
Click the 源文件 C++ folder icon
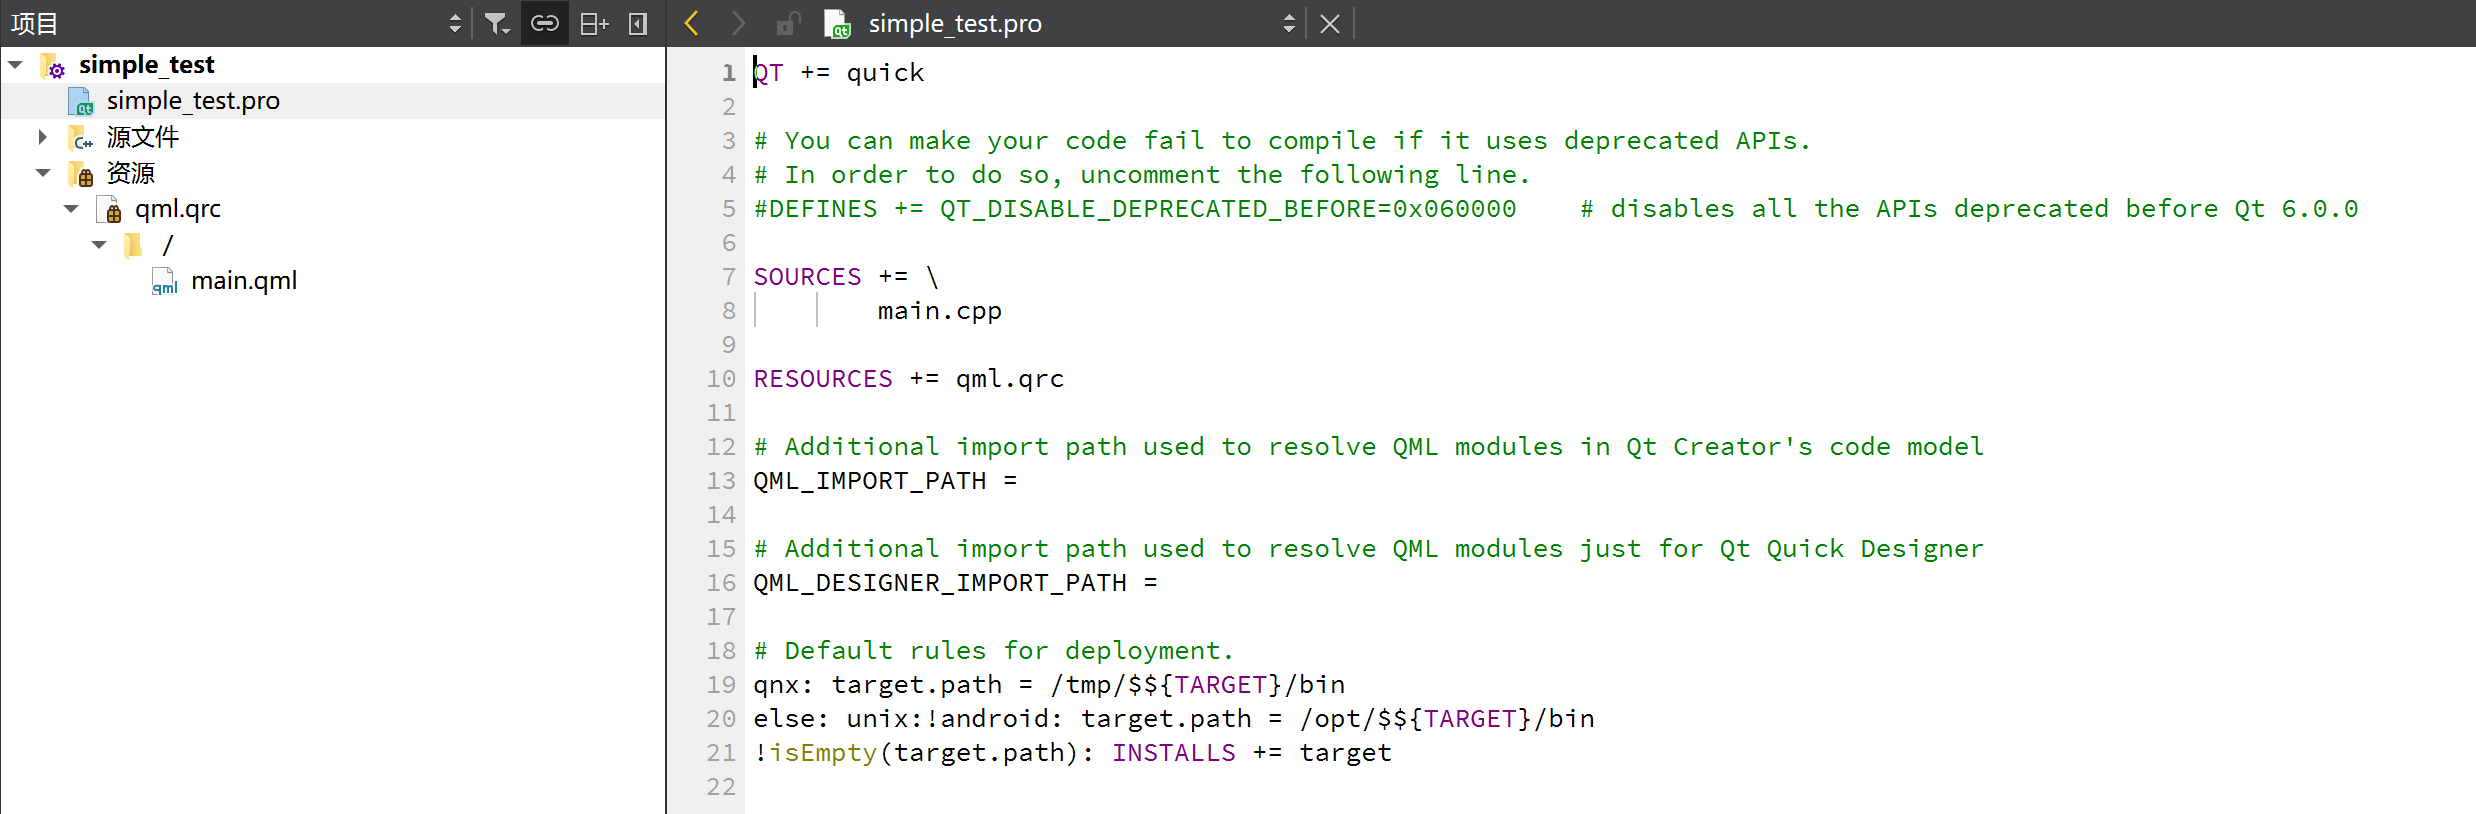coord(81,137)
